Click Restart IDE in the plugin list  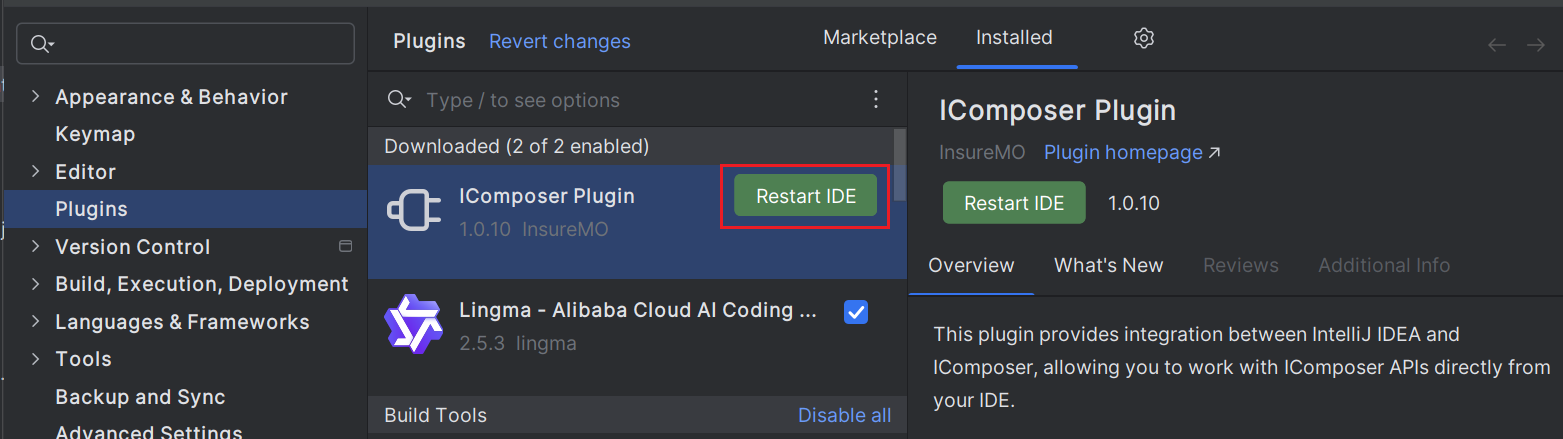click(806, 196)
